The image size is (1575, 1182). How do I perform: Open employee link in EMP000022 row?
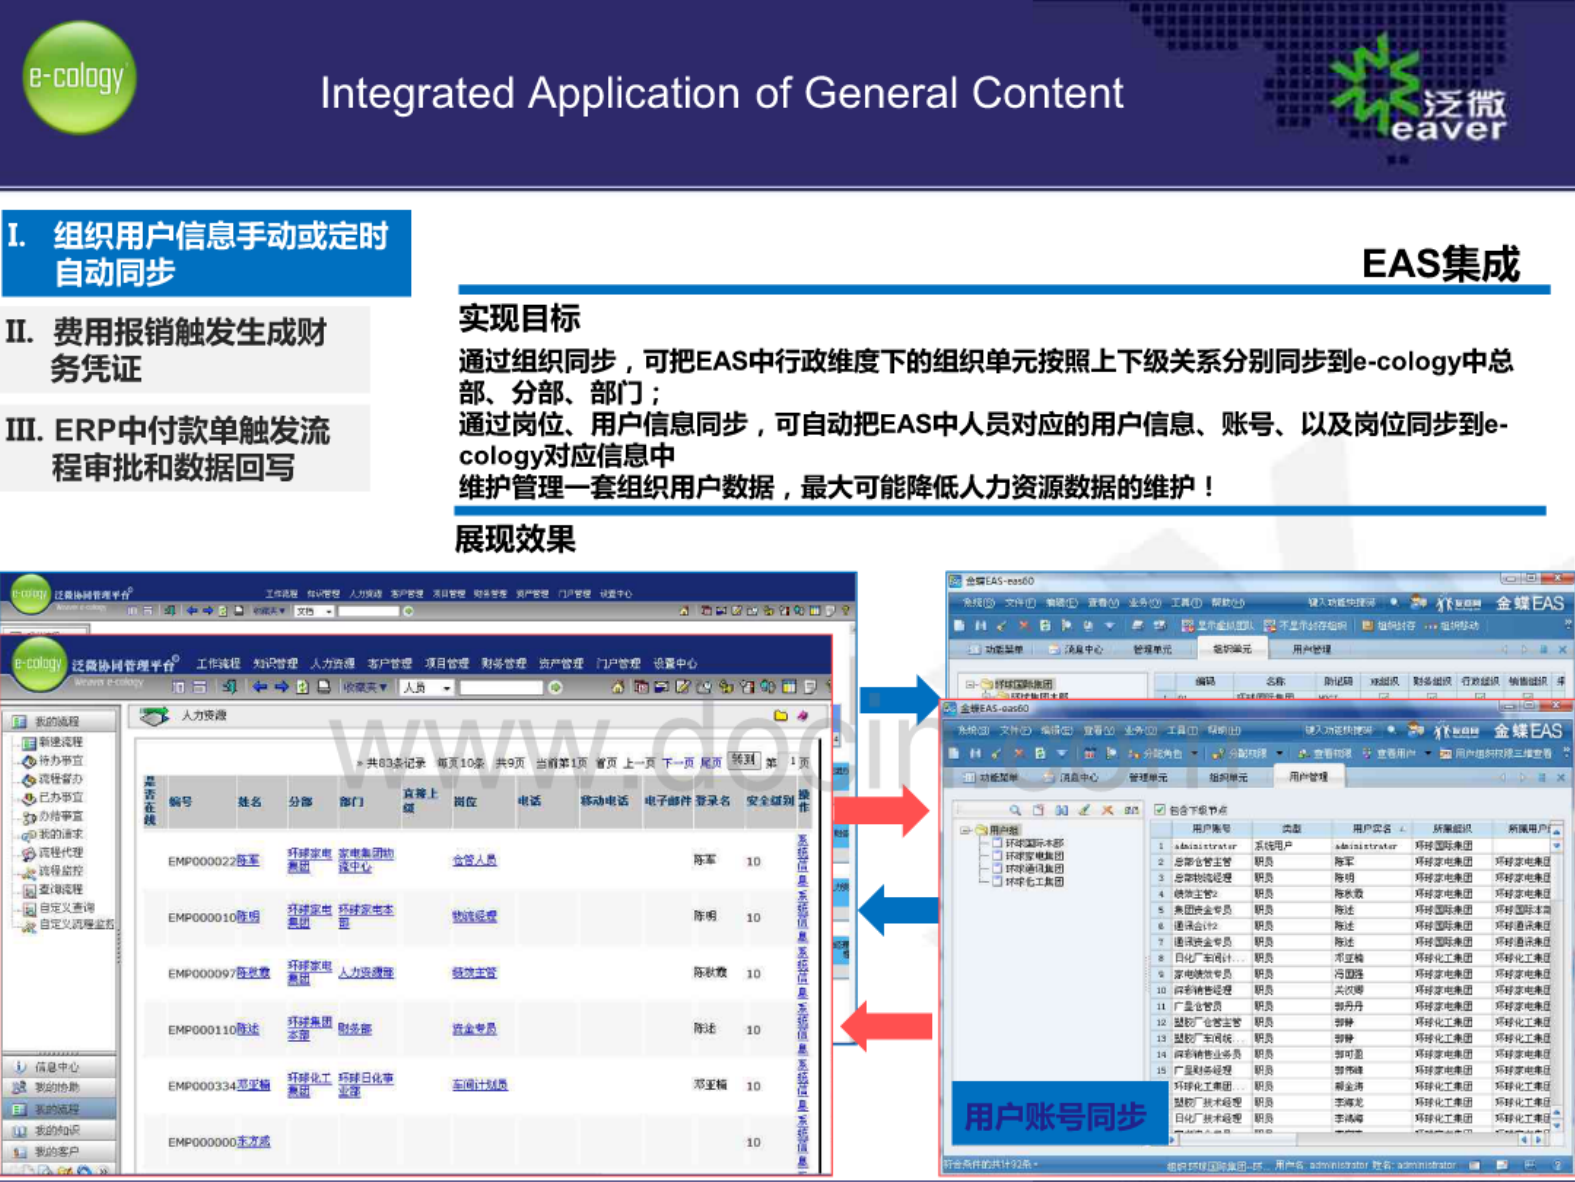[247, 860]
